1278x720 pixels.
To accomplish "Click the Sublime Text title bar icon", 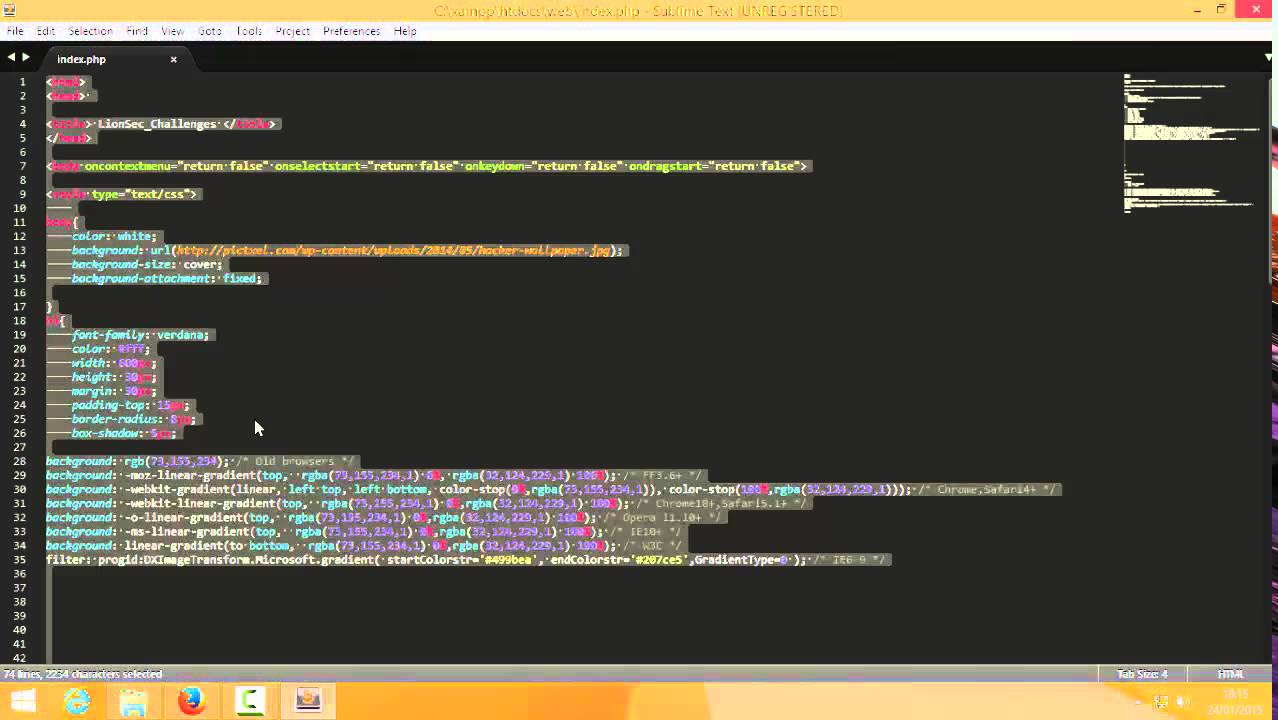I will click(8, 10).
